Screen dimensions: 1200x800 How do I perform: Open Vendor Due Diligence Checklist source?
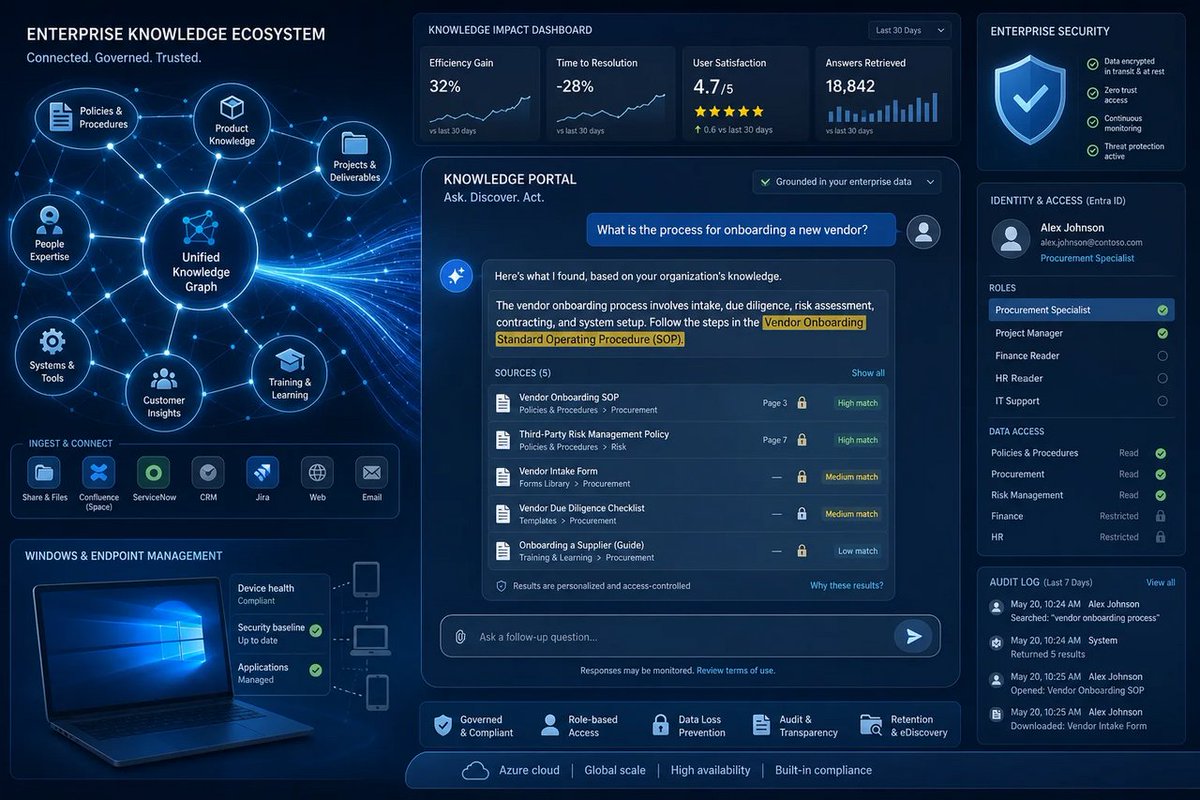687,514
